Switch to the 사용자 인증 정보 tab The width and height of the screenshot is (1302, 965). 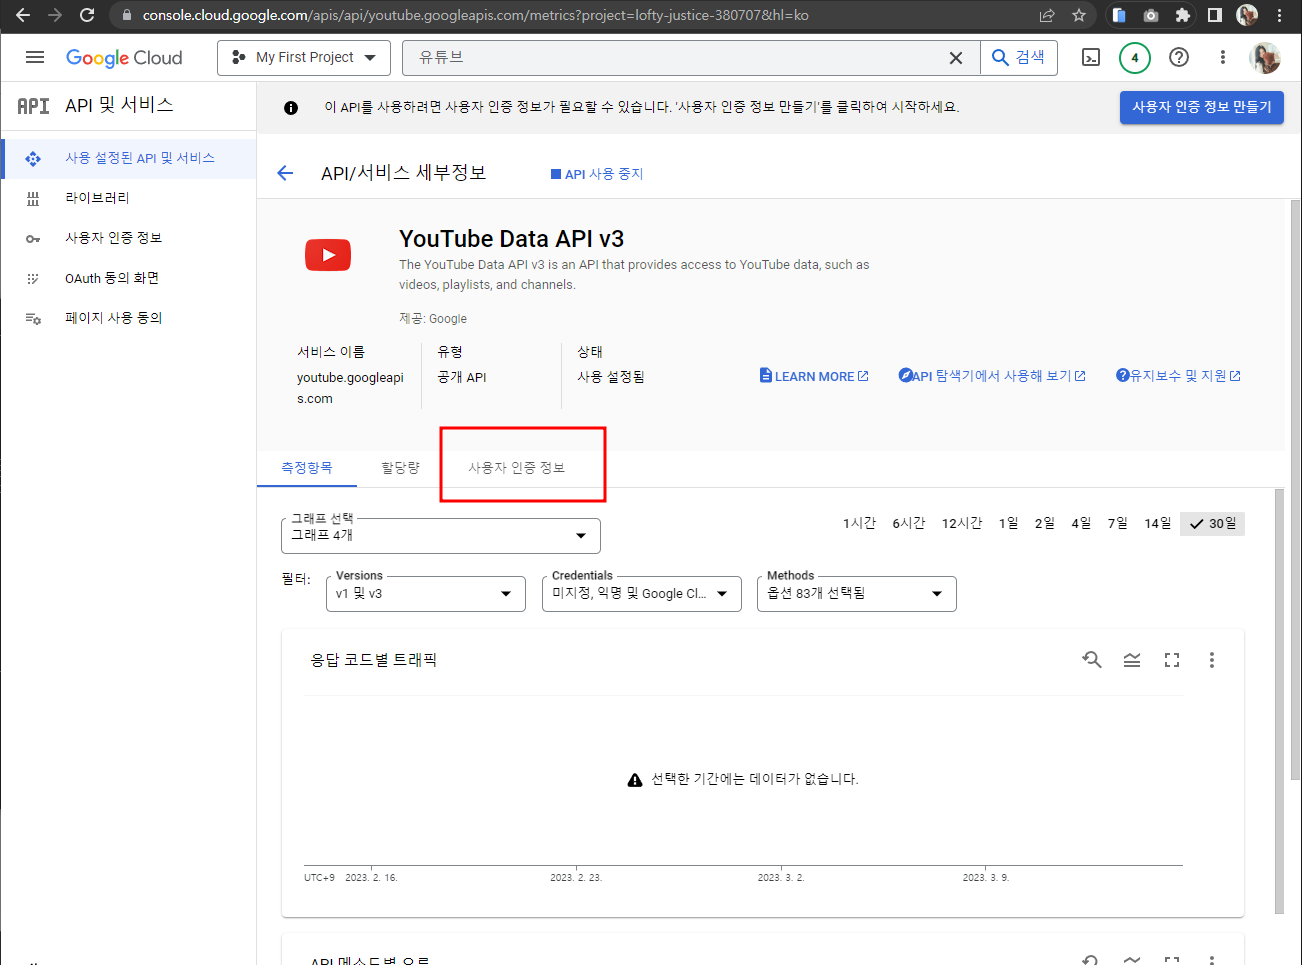click(517, 467)
